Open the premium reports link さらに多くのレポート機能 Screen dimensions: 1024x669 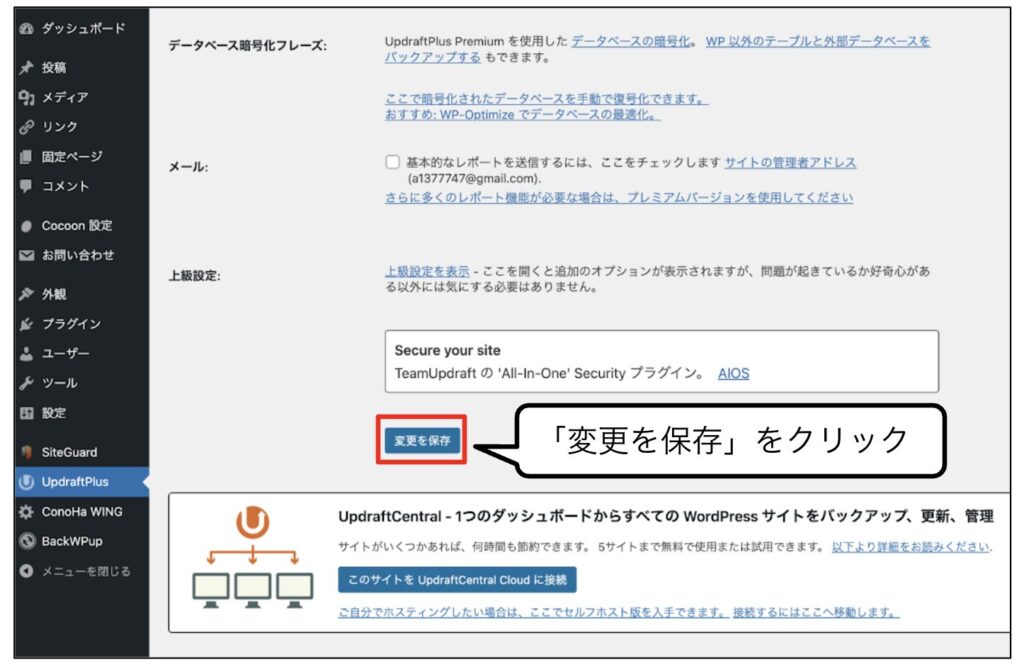[618, 197]
